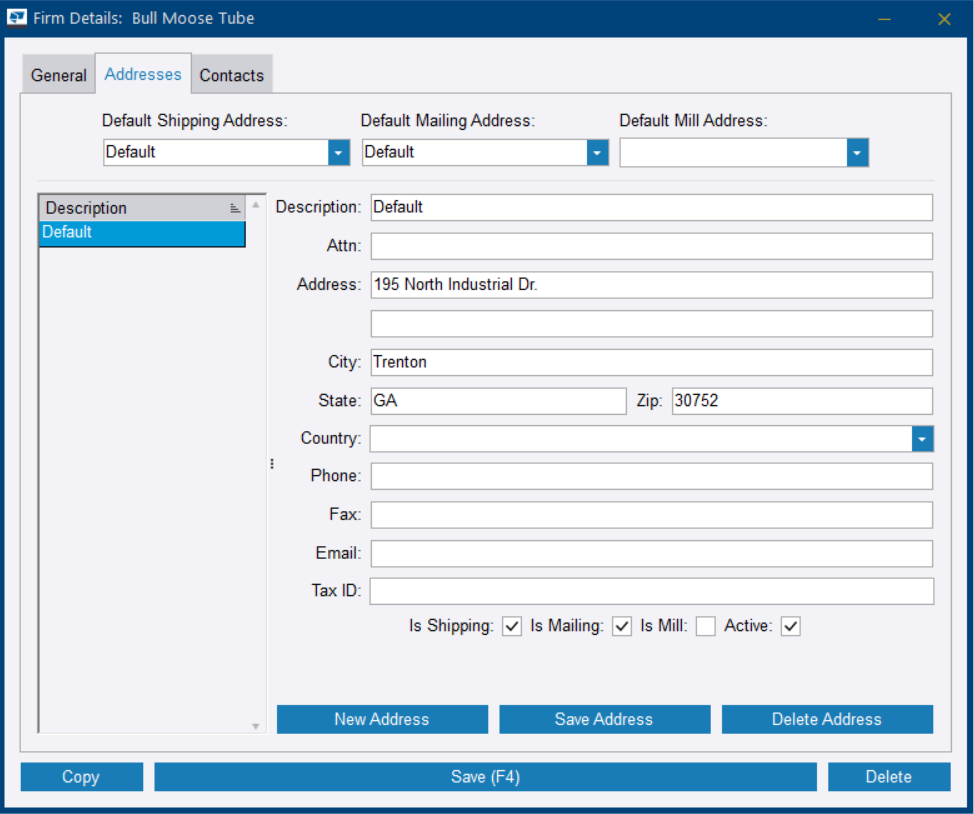Expand the Default Mill Address dropdown

857,153
